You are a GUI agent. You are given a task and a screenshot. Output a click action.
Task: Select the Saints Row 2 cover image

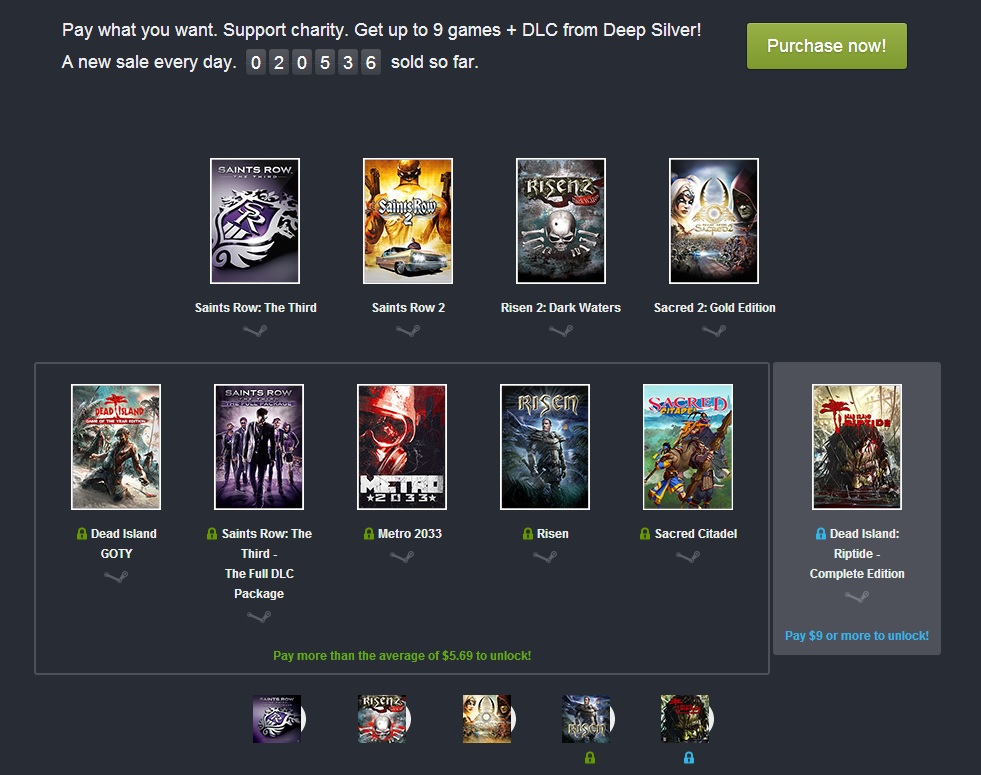[x=408, y=221]
